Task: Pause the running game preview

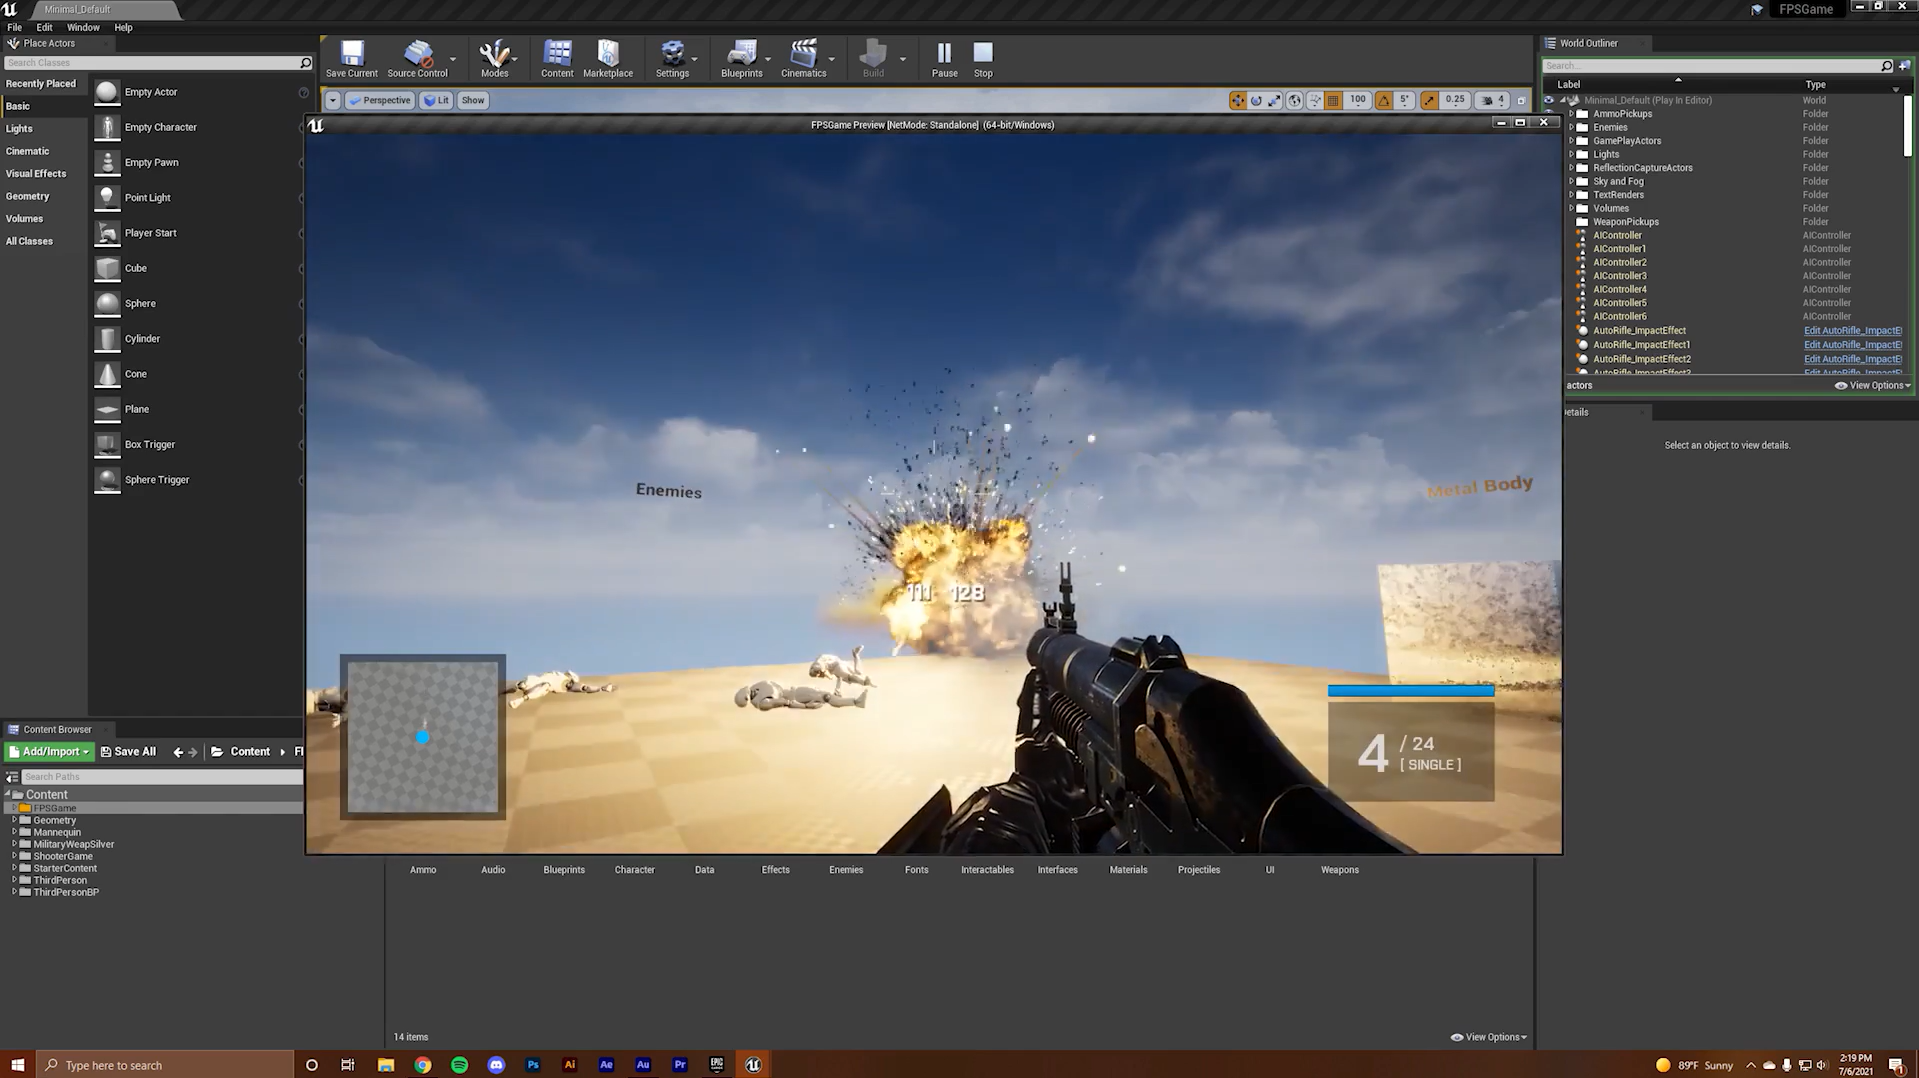Action: pos(944,59)
